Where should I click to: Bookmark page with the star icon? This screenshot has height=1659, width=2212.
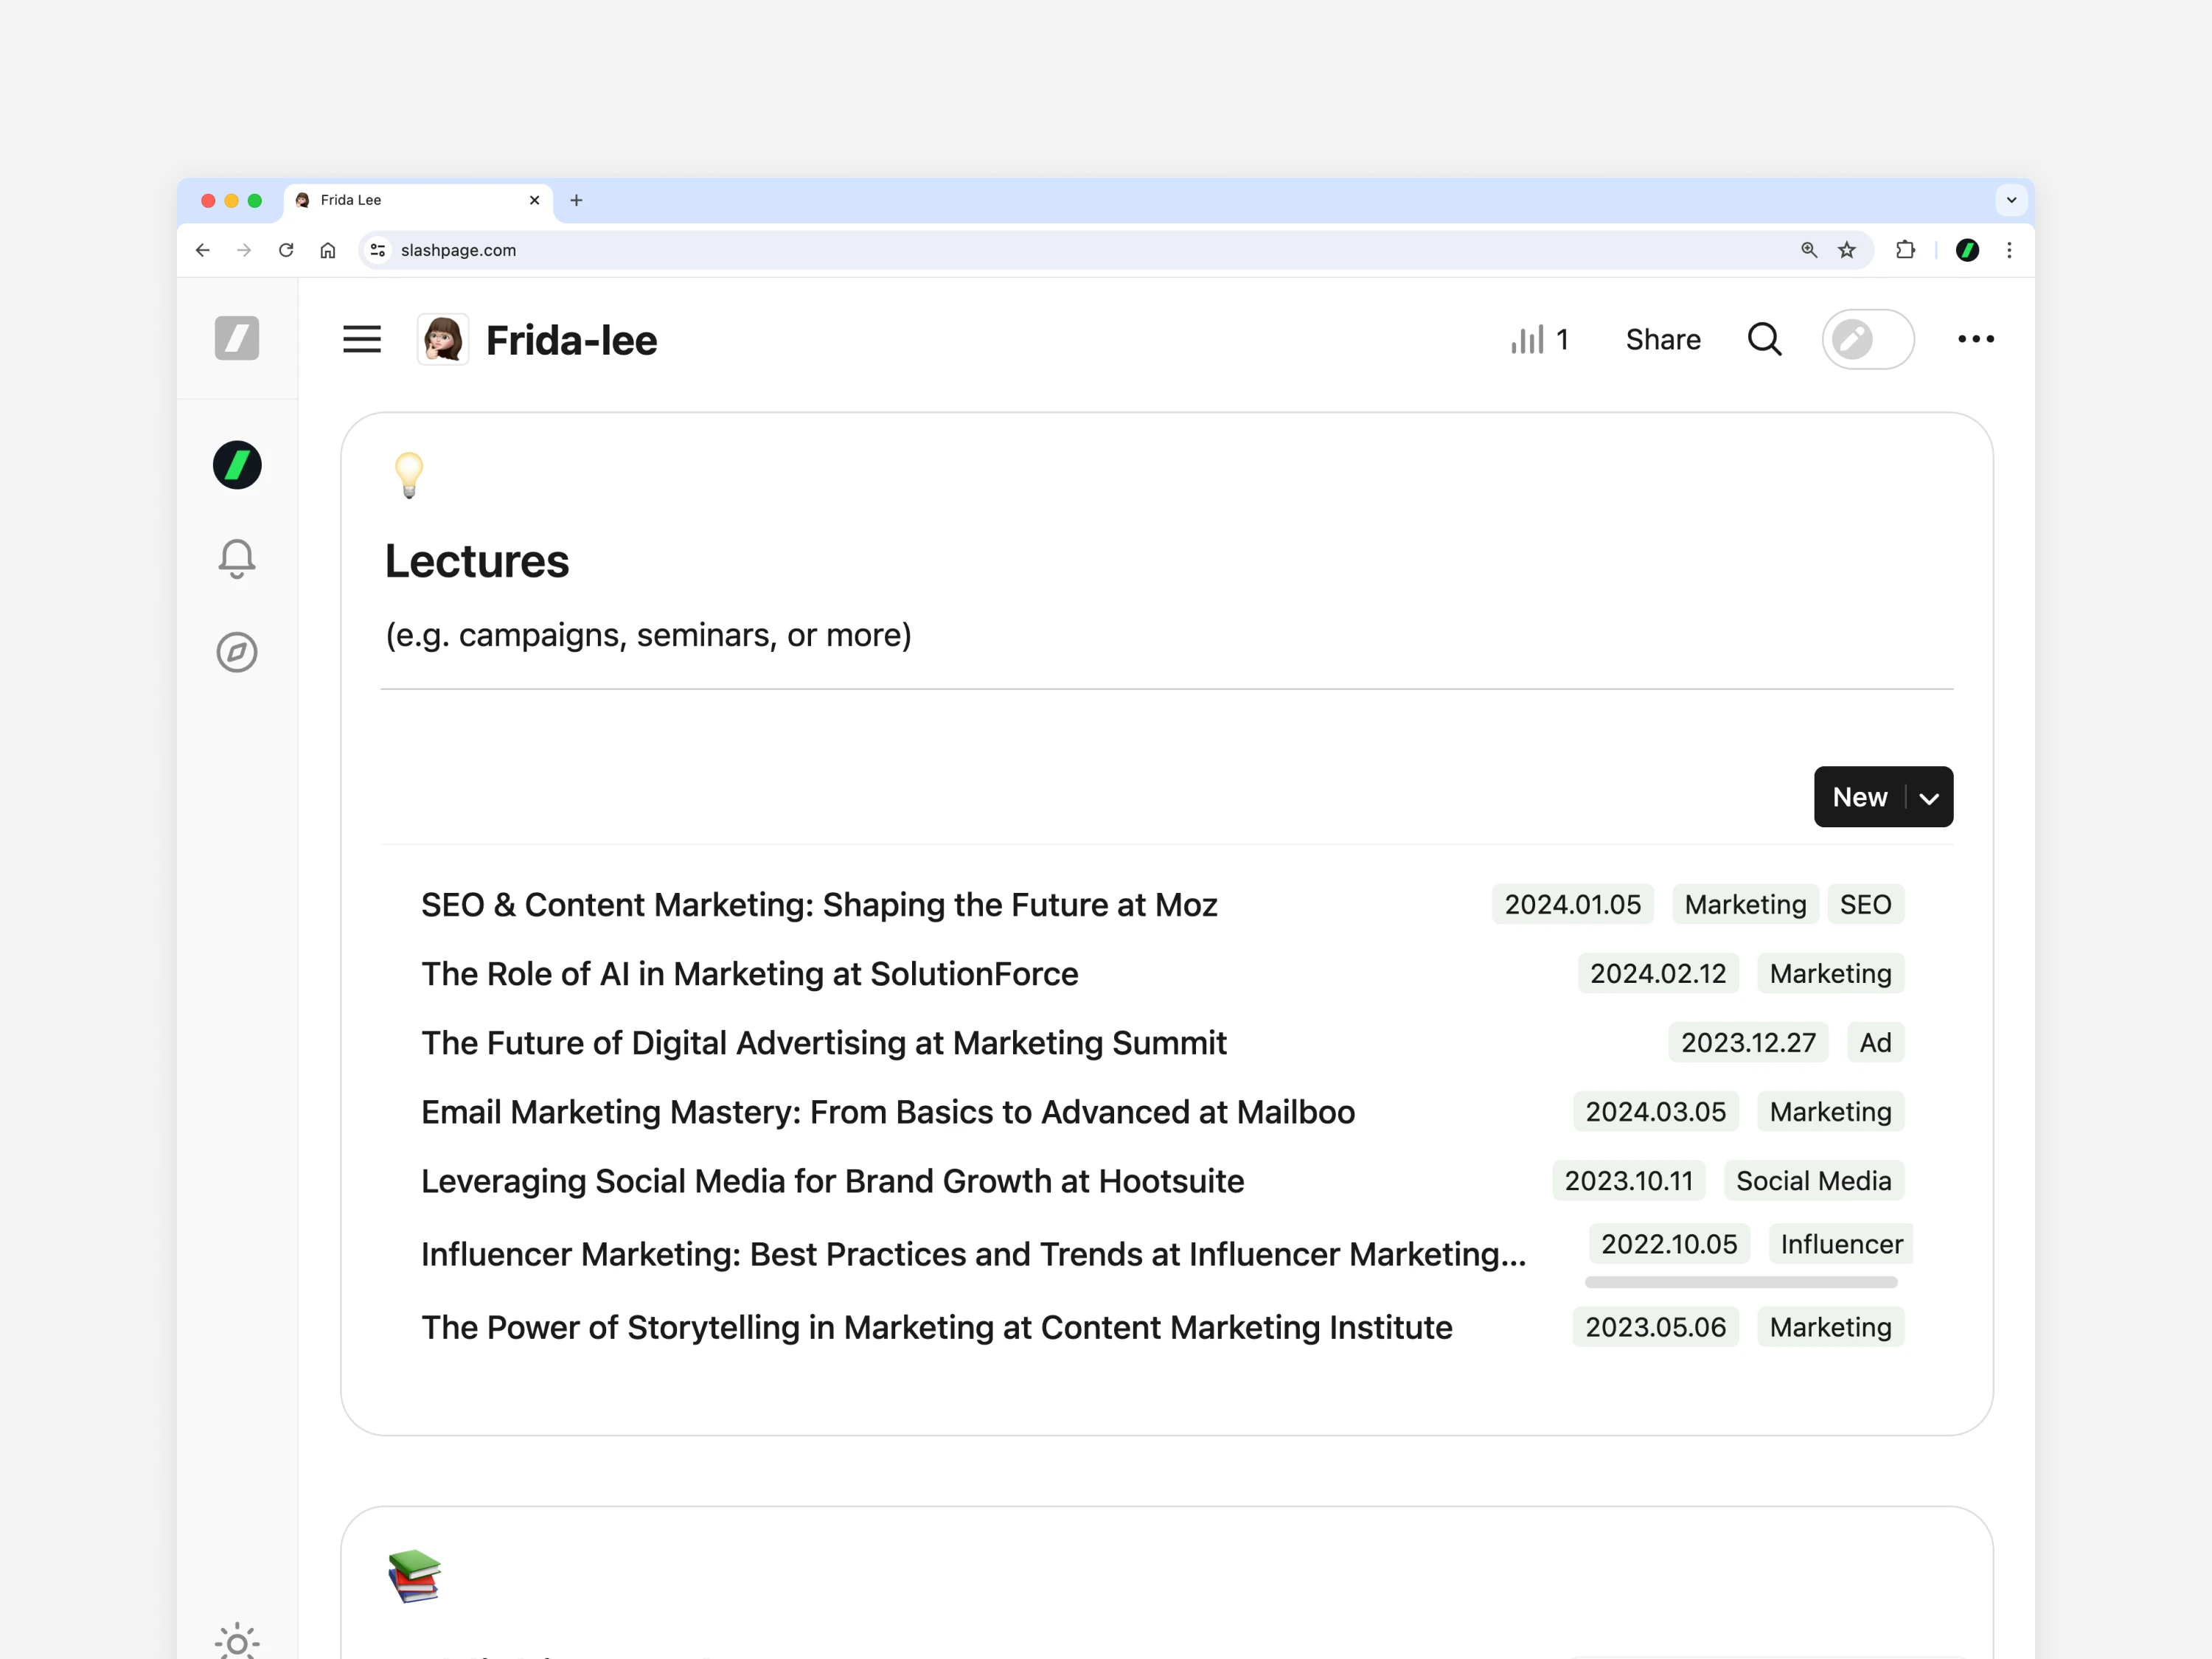(1847, 250)
